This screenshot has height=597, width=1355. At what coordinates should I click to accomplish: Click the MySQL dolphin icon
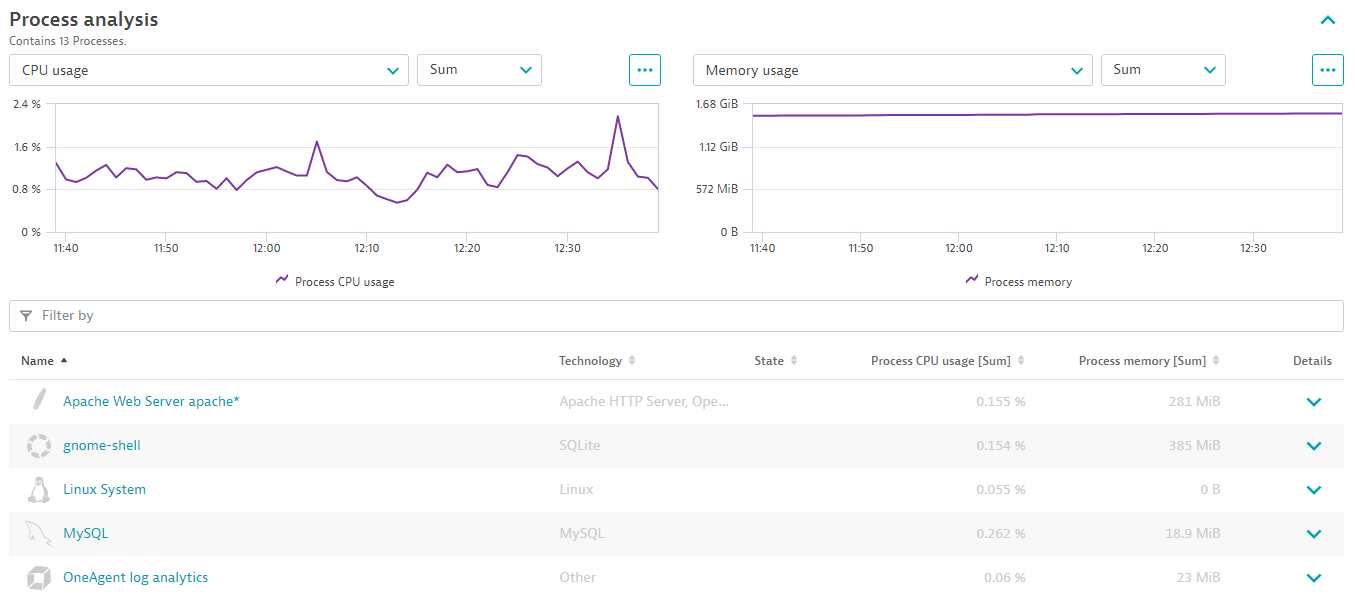click(38, 533)
